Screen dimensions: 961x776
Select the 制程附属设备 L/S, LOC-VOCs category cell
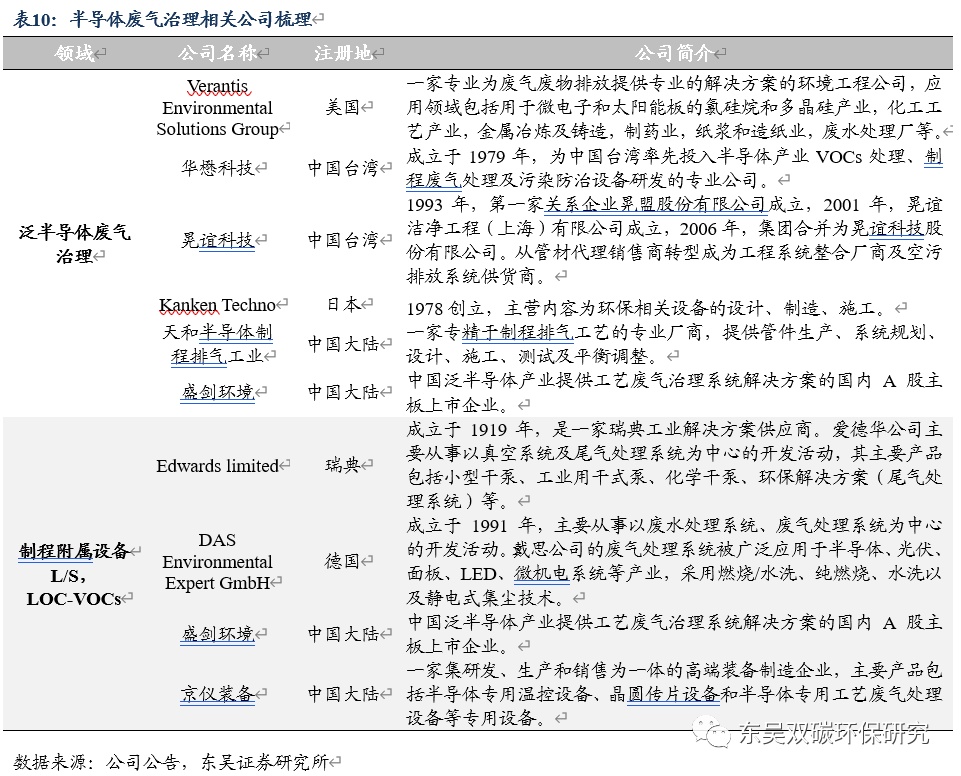pos(74,575)
